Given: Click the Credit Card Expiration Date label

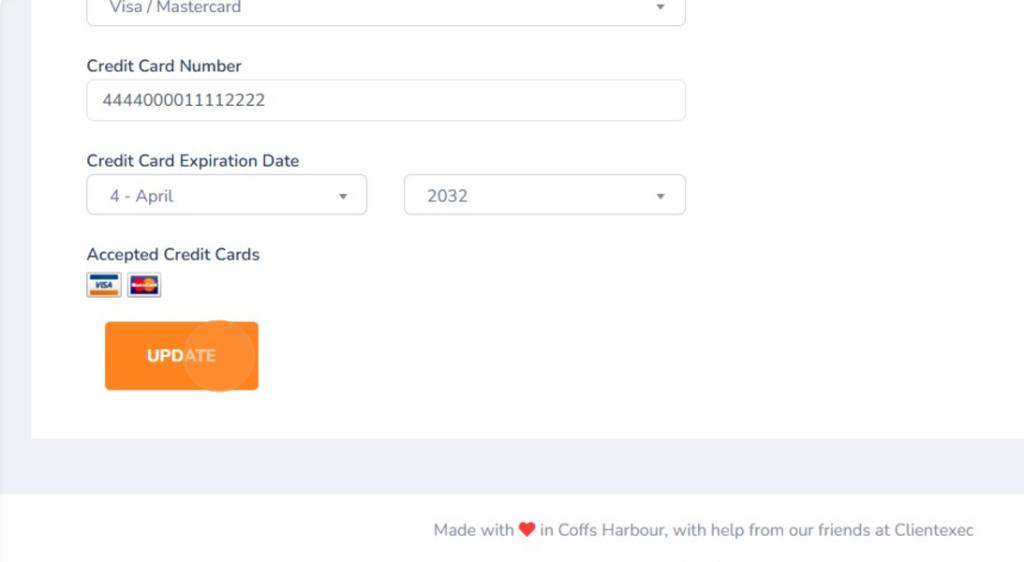Looking at the screenshot, I should [193, 161].
